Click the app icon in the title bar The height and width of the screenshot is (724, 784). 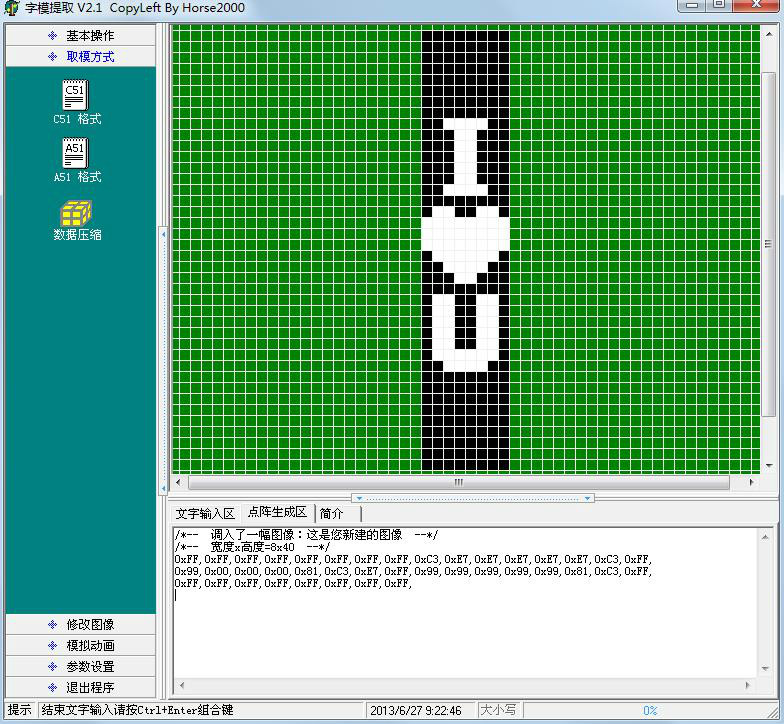[x=12, y=7]
